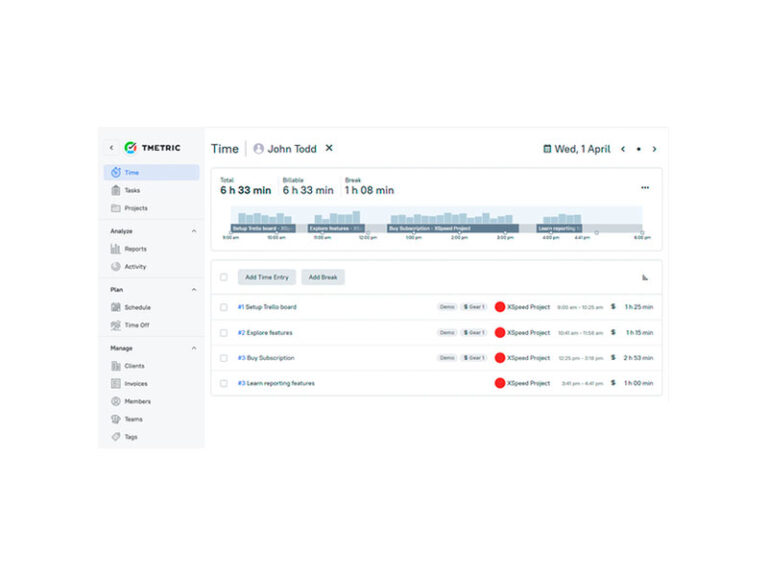The height and width of the screenshot is (576, 768).
Task: Click red project dot on Setup Trello row
Action: click(500, 307)
